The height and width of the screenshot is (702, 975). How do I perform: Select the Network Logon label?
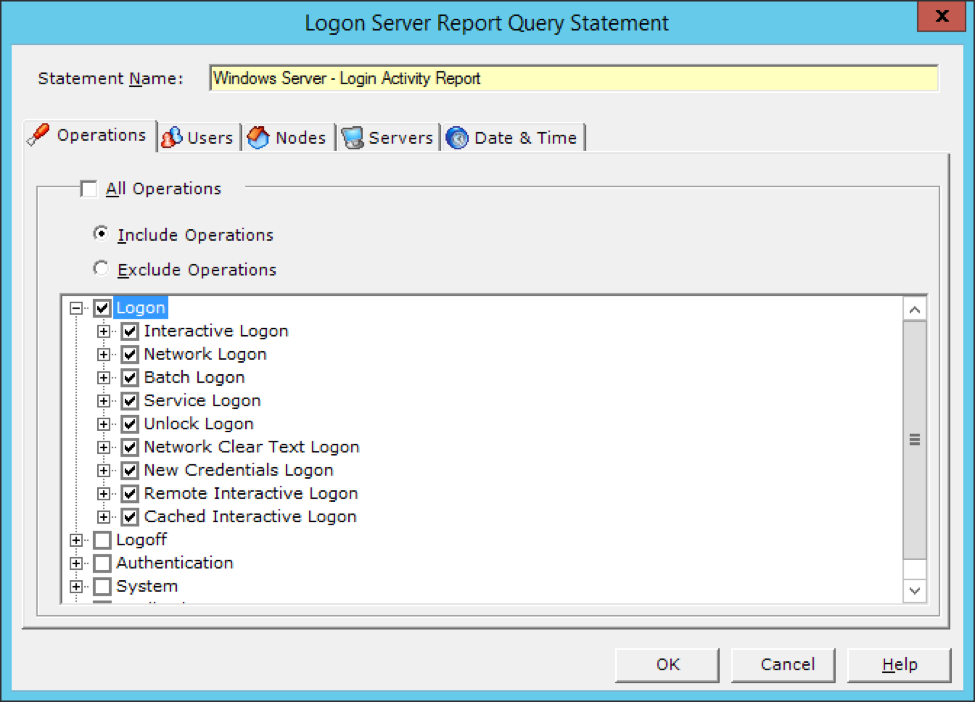tap(205, 354)
